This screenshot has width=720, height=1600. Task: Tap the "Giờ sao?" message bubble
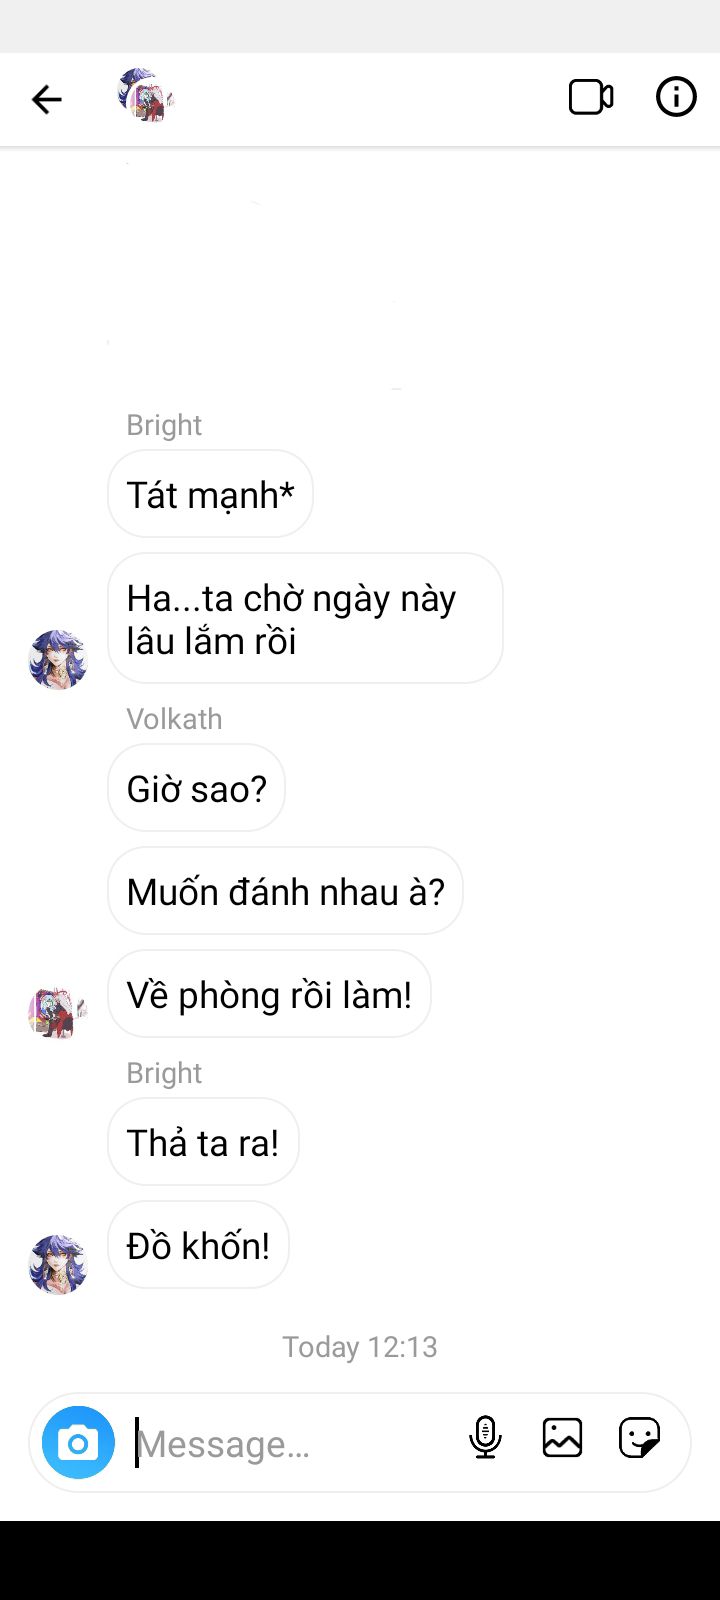pyautogui.click(x=196, y=788)
